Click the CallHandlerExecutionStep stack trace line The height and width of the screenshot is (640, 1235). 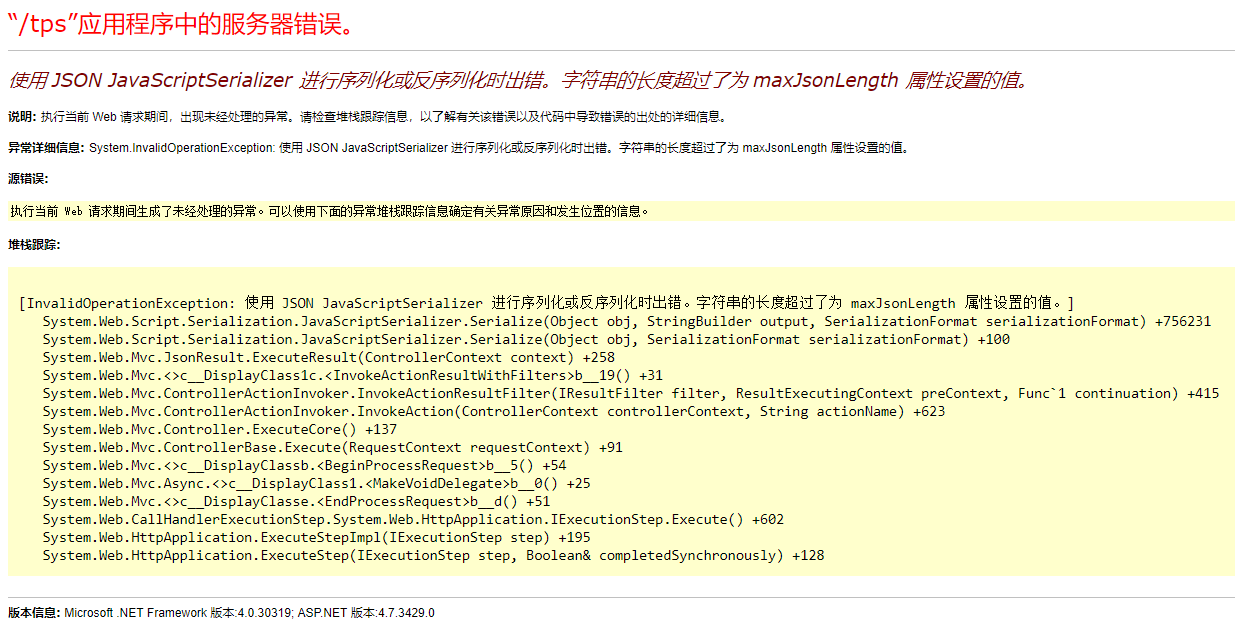(x=413, y=520)
